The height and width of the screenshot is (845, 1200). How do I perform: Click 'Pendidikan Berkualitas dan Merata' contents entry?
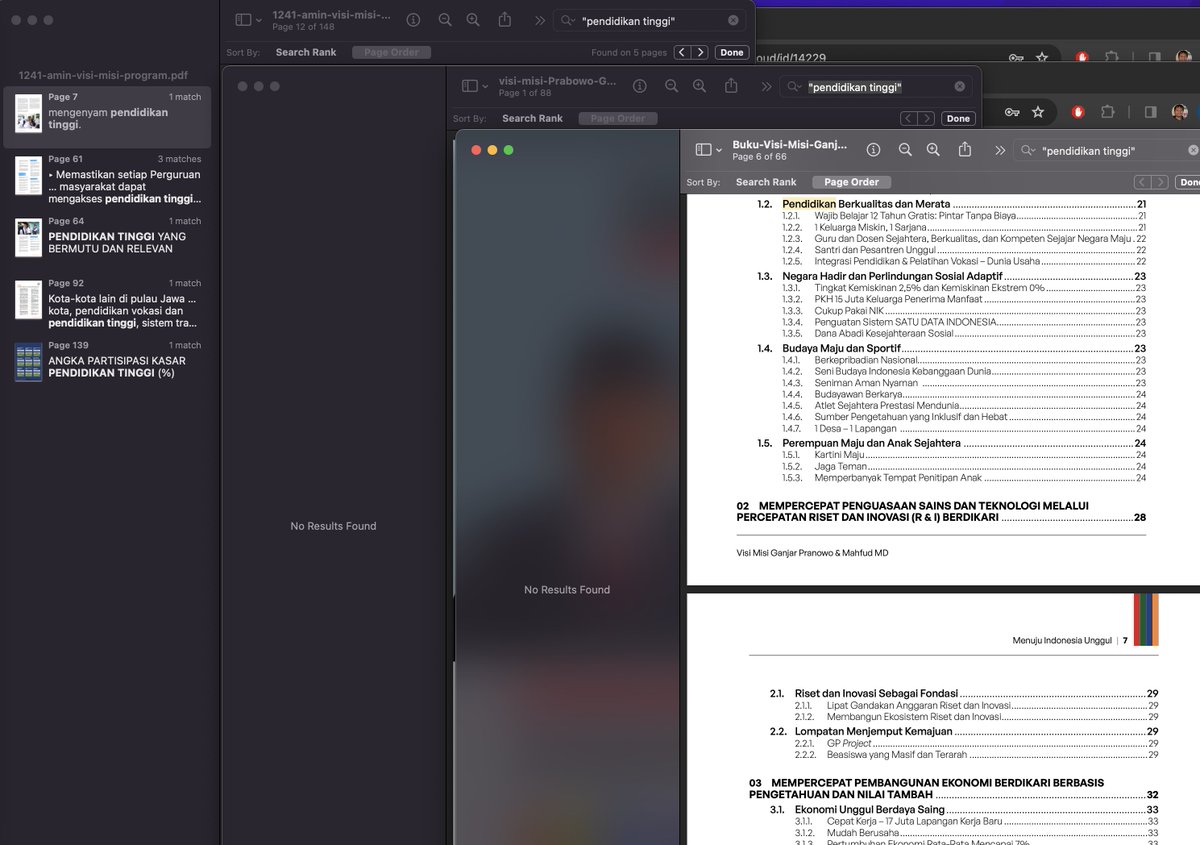pyautogui.click(x=866, y=204)
